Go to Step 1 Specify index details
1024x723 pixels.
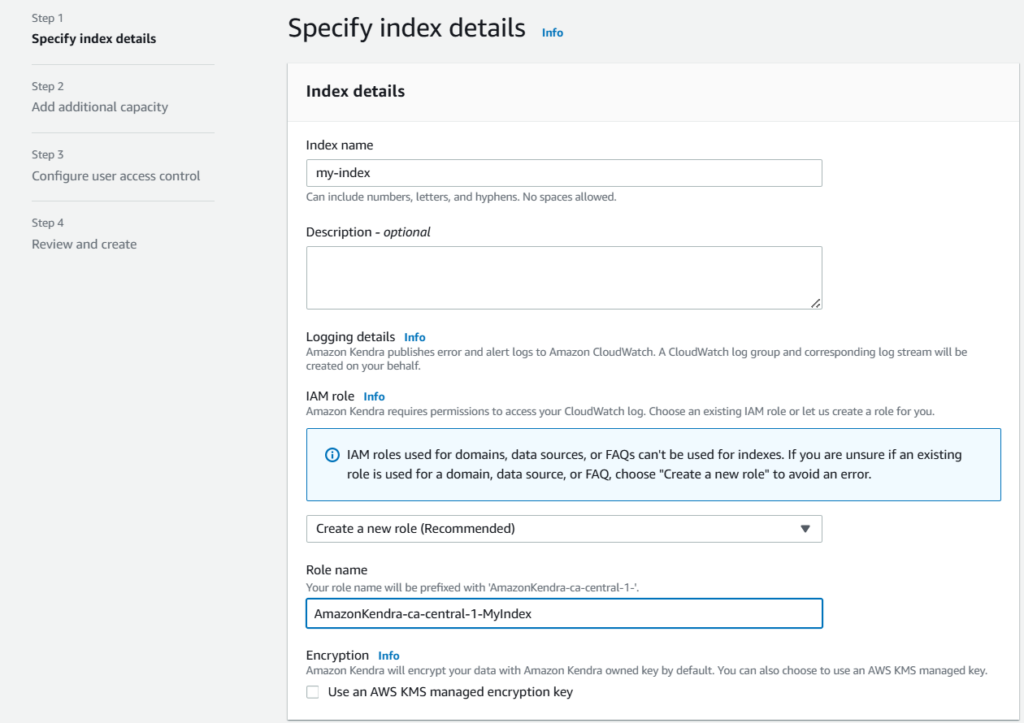coord(94,39)
